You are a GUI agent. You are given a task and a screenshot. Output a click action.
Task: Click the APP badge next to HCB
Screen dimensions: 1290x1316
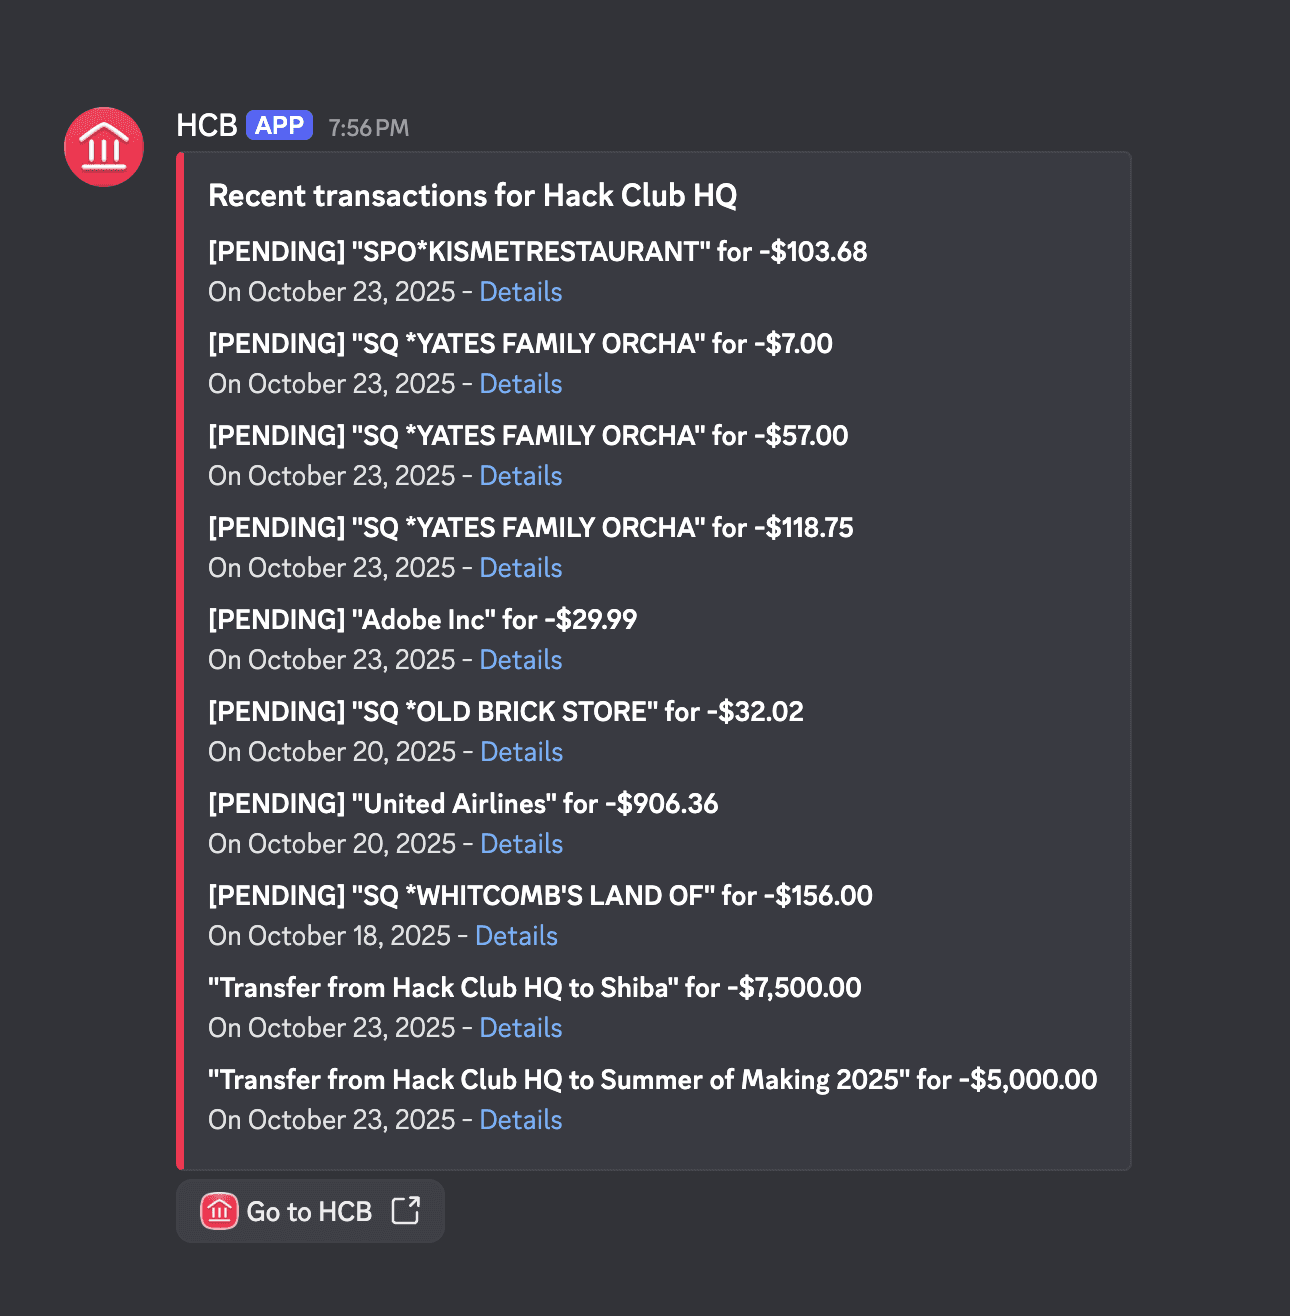pyautogui.click(x=279, y=126)
